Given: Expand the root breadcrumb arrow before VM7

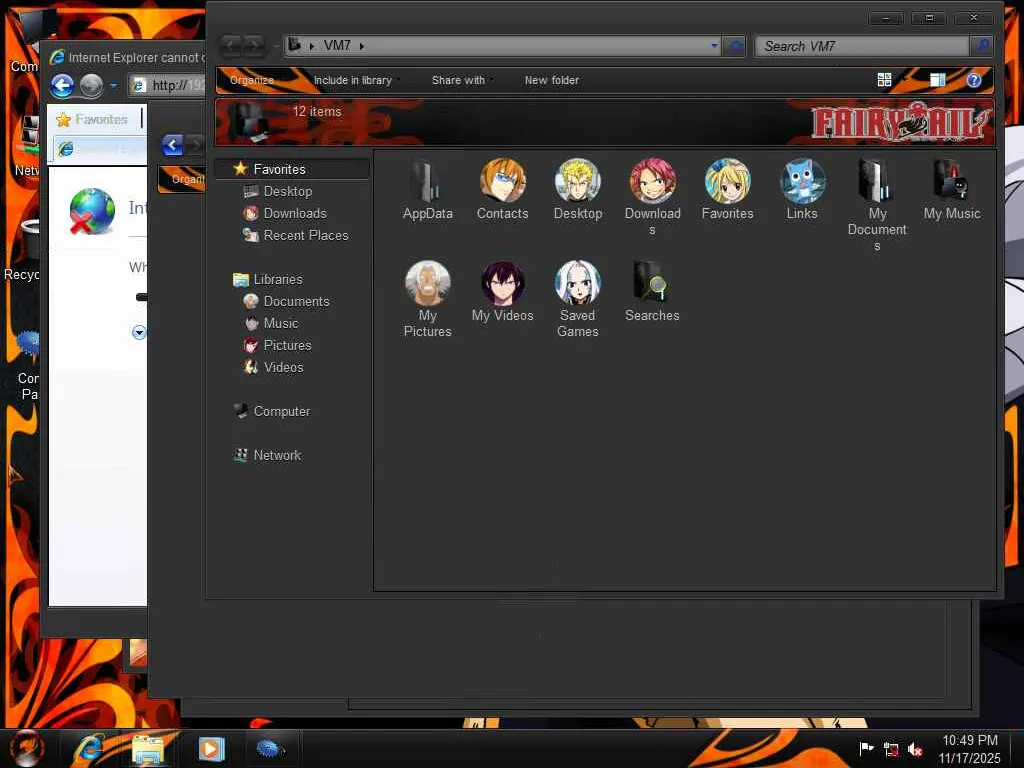Looking at the screenshot, I should (312, 46).
